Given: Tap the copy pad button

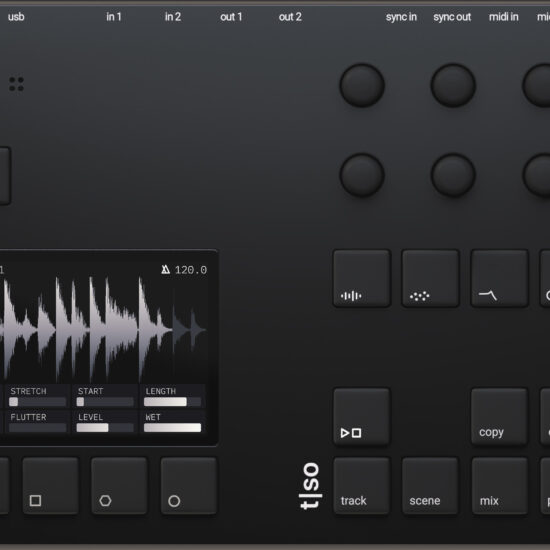Looking at the screenshot, I should tap(499, 416).
